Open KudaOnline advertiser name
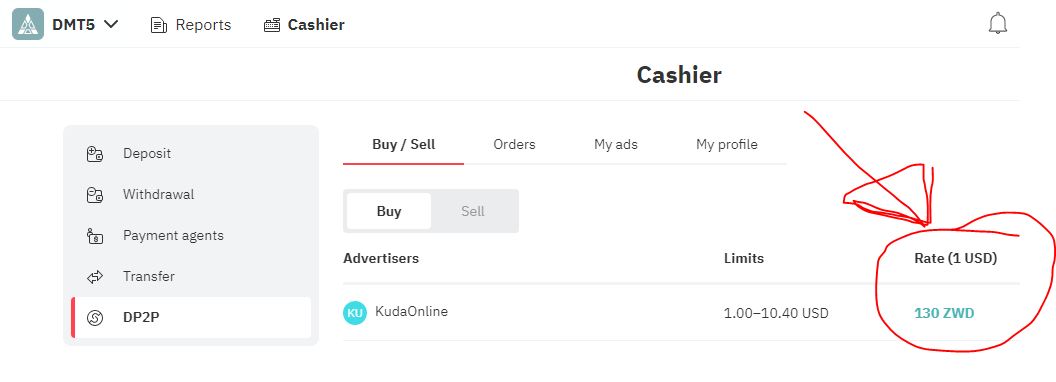The image size is (1056, 382). pos(411,311)
